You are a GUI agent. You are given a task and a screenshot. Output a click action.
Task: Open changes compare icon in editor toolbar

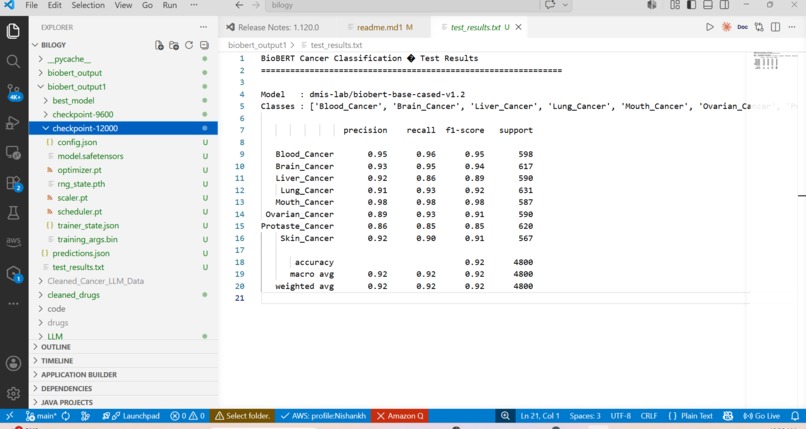coord(759,27)
